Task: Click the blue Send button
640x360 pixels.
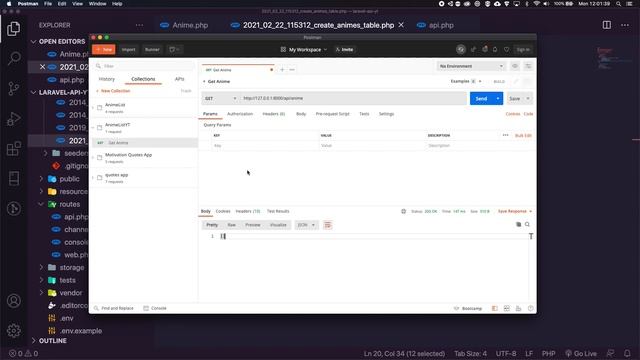Action: tap(481, 98)
